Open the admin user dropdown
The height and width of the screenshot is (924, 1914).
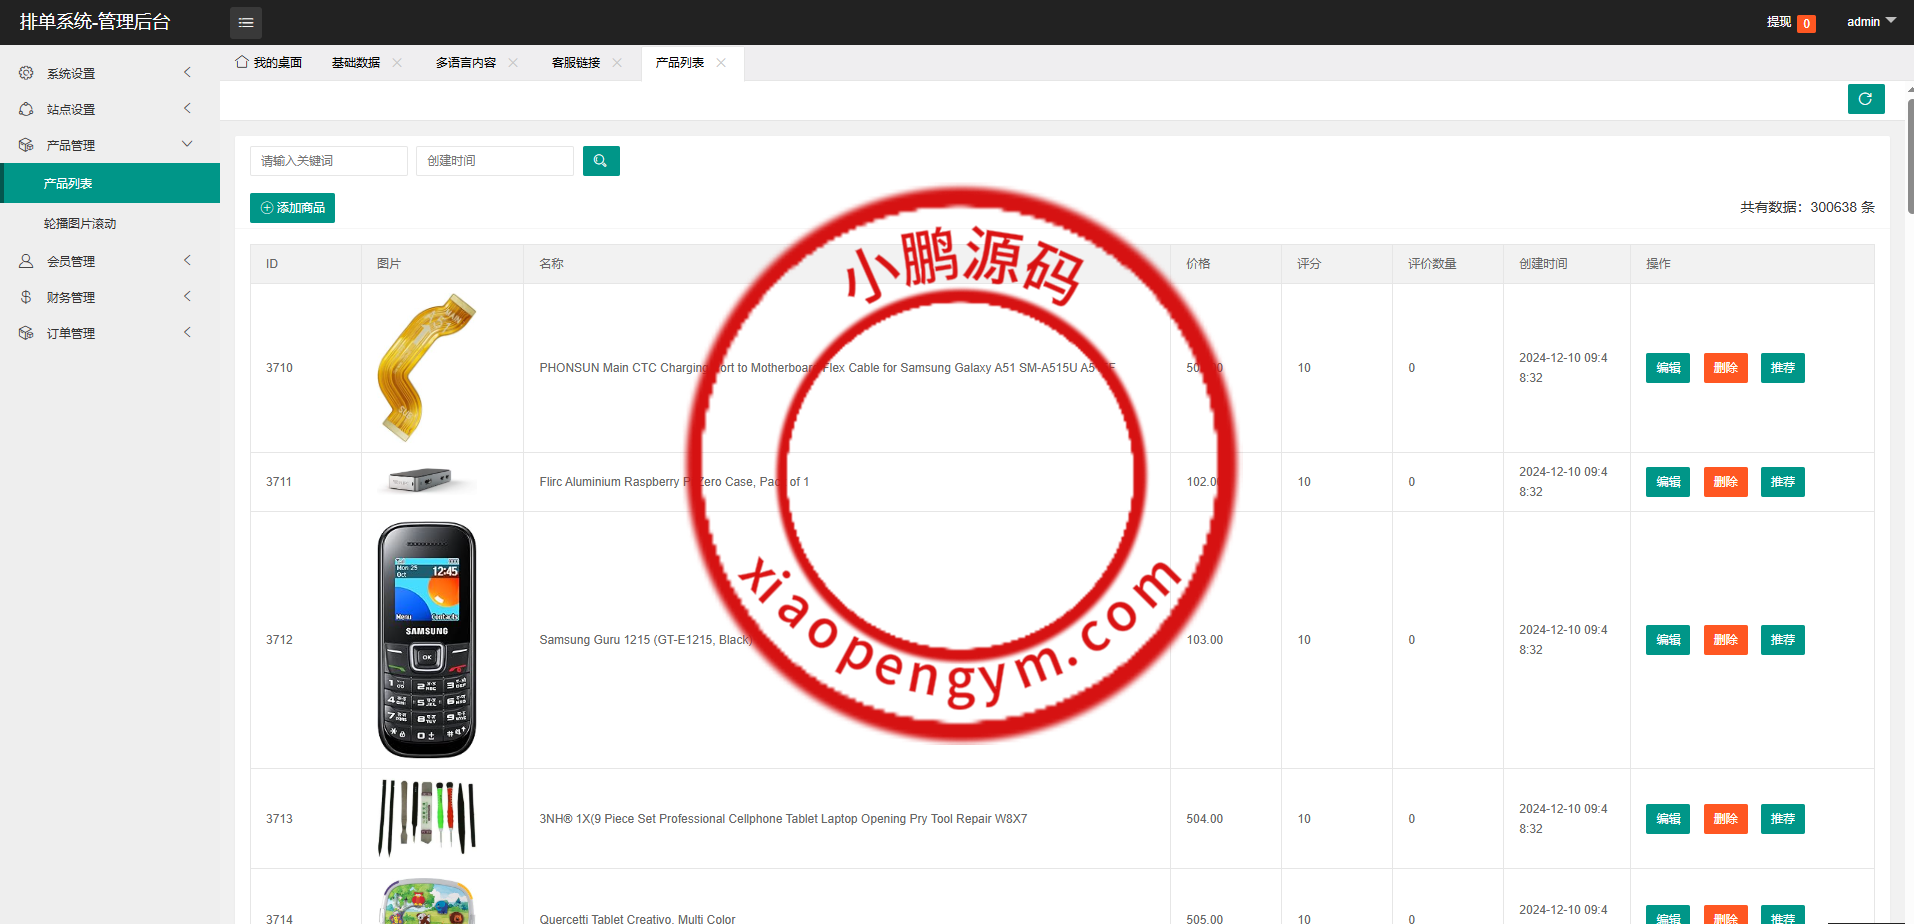point(1870,22)
